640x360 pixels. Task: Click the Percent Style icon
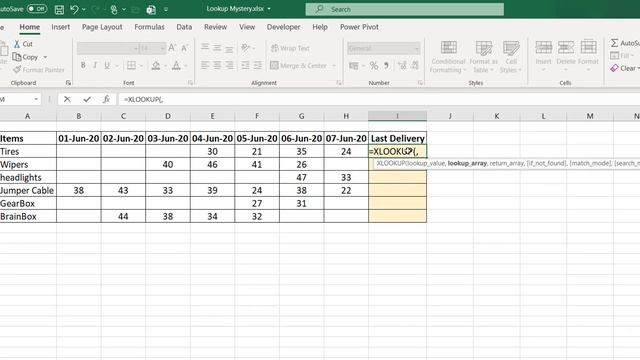(x=373, y=65)
